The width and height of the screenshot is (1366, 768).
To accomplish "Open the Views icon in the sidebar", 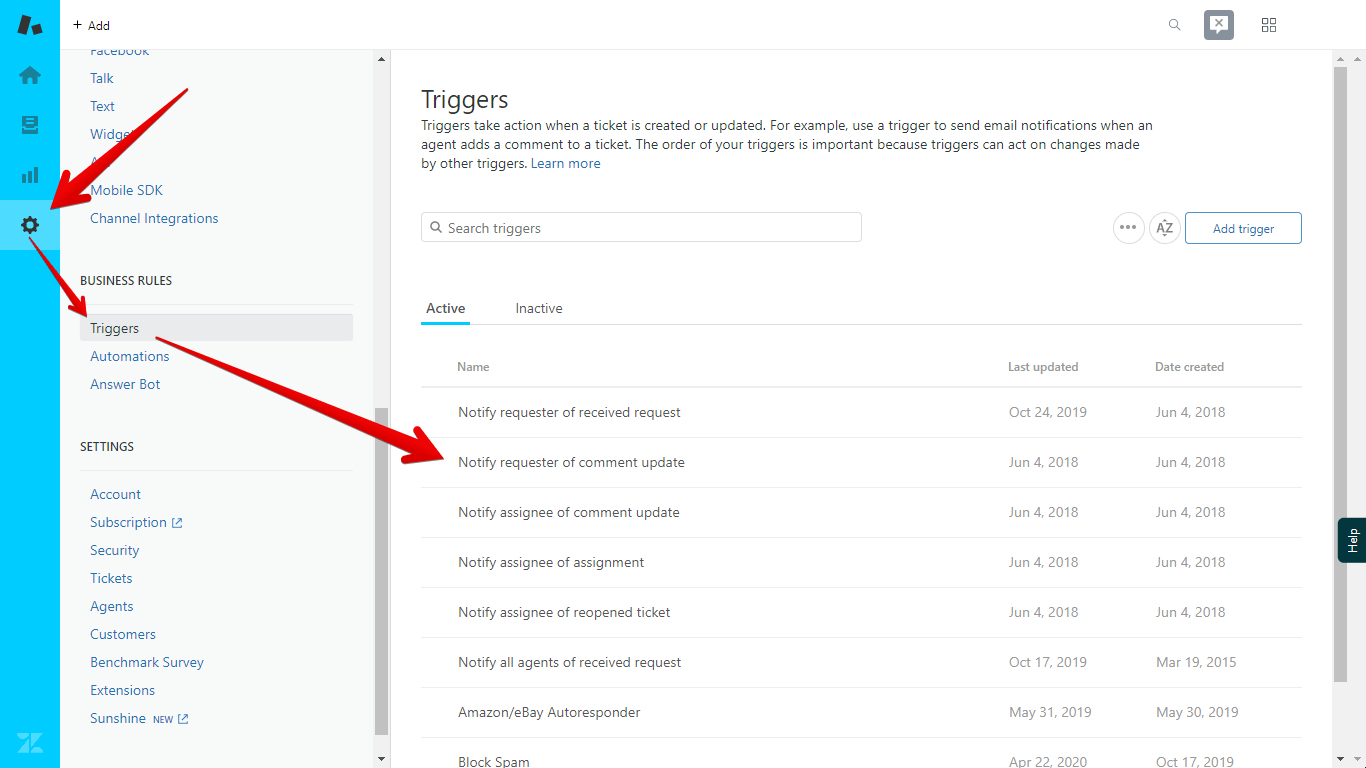I will [29, 125].
